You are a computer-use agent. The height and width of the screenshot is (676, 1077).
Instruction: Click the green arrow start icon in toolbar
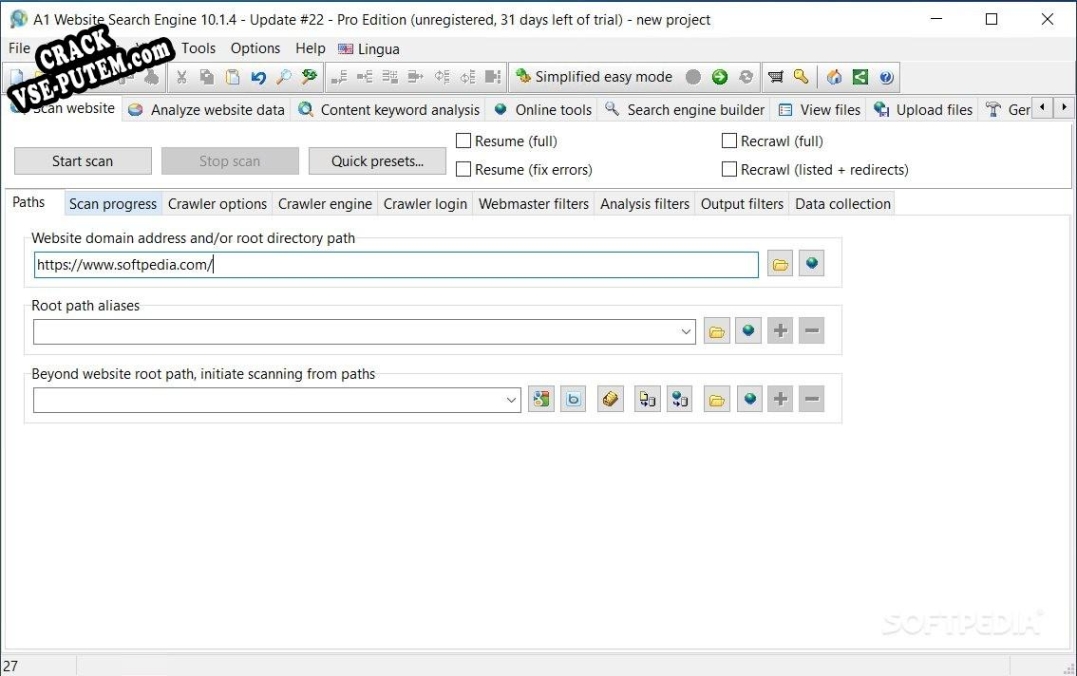pos(719,77)
